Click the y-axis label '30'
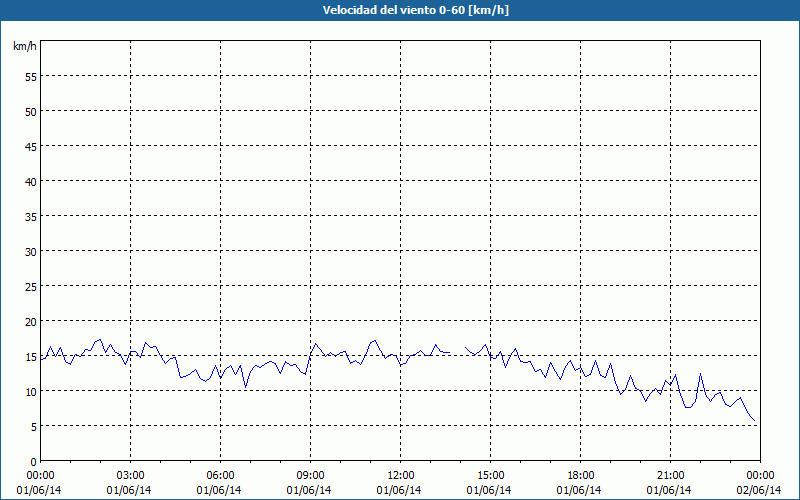The height and width of the screenshot is (500, 800). tap(31, 252)
